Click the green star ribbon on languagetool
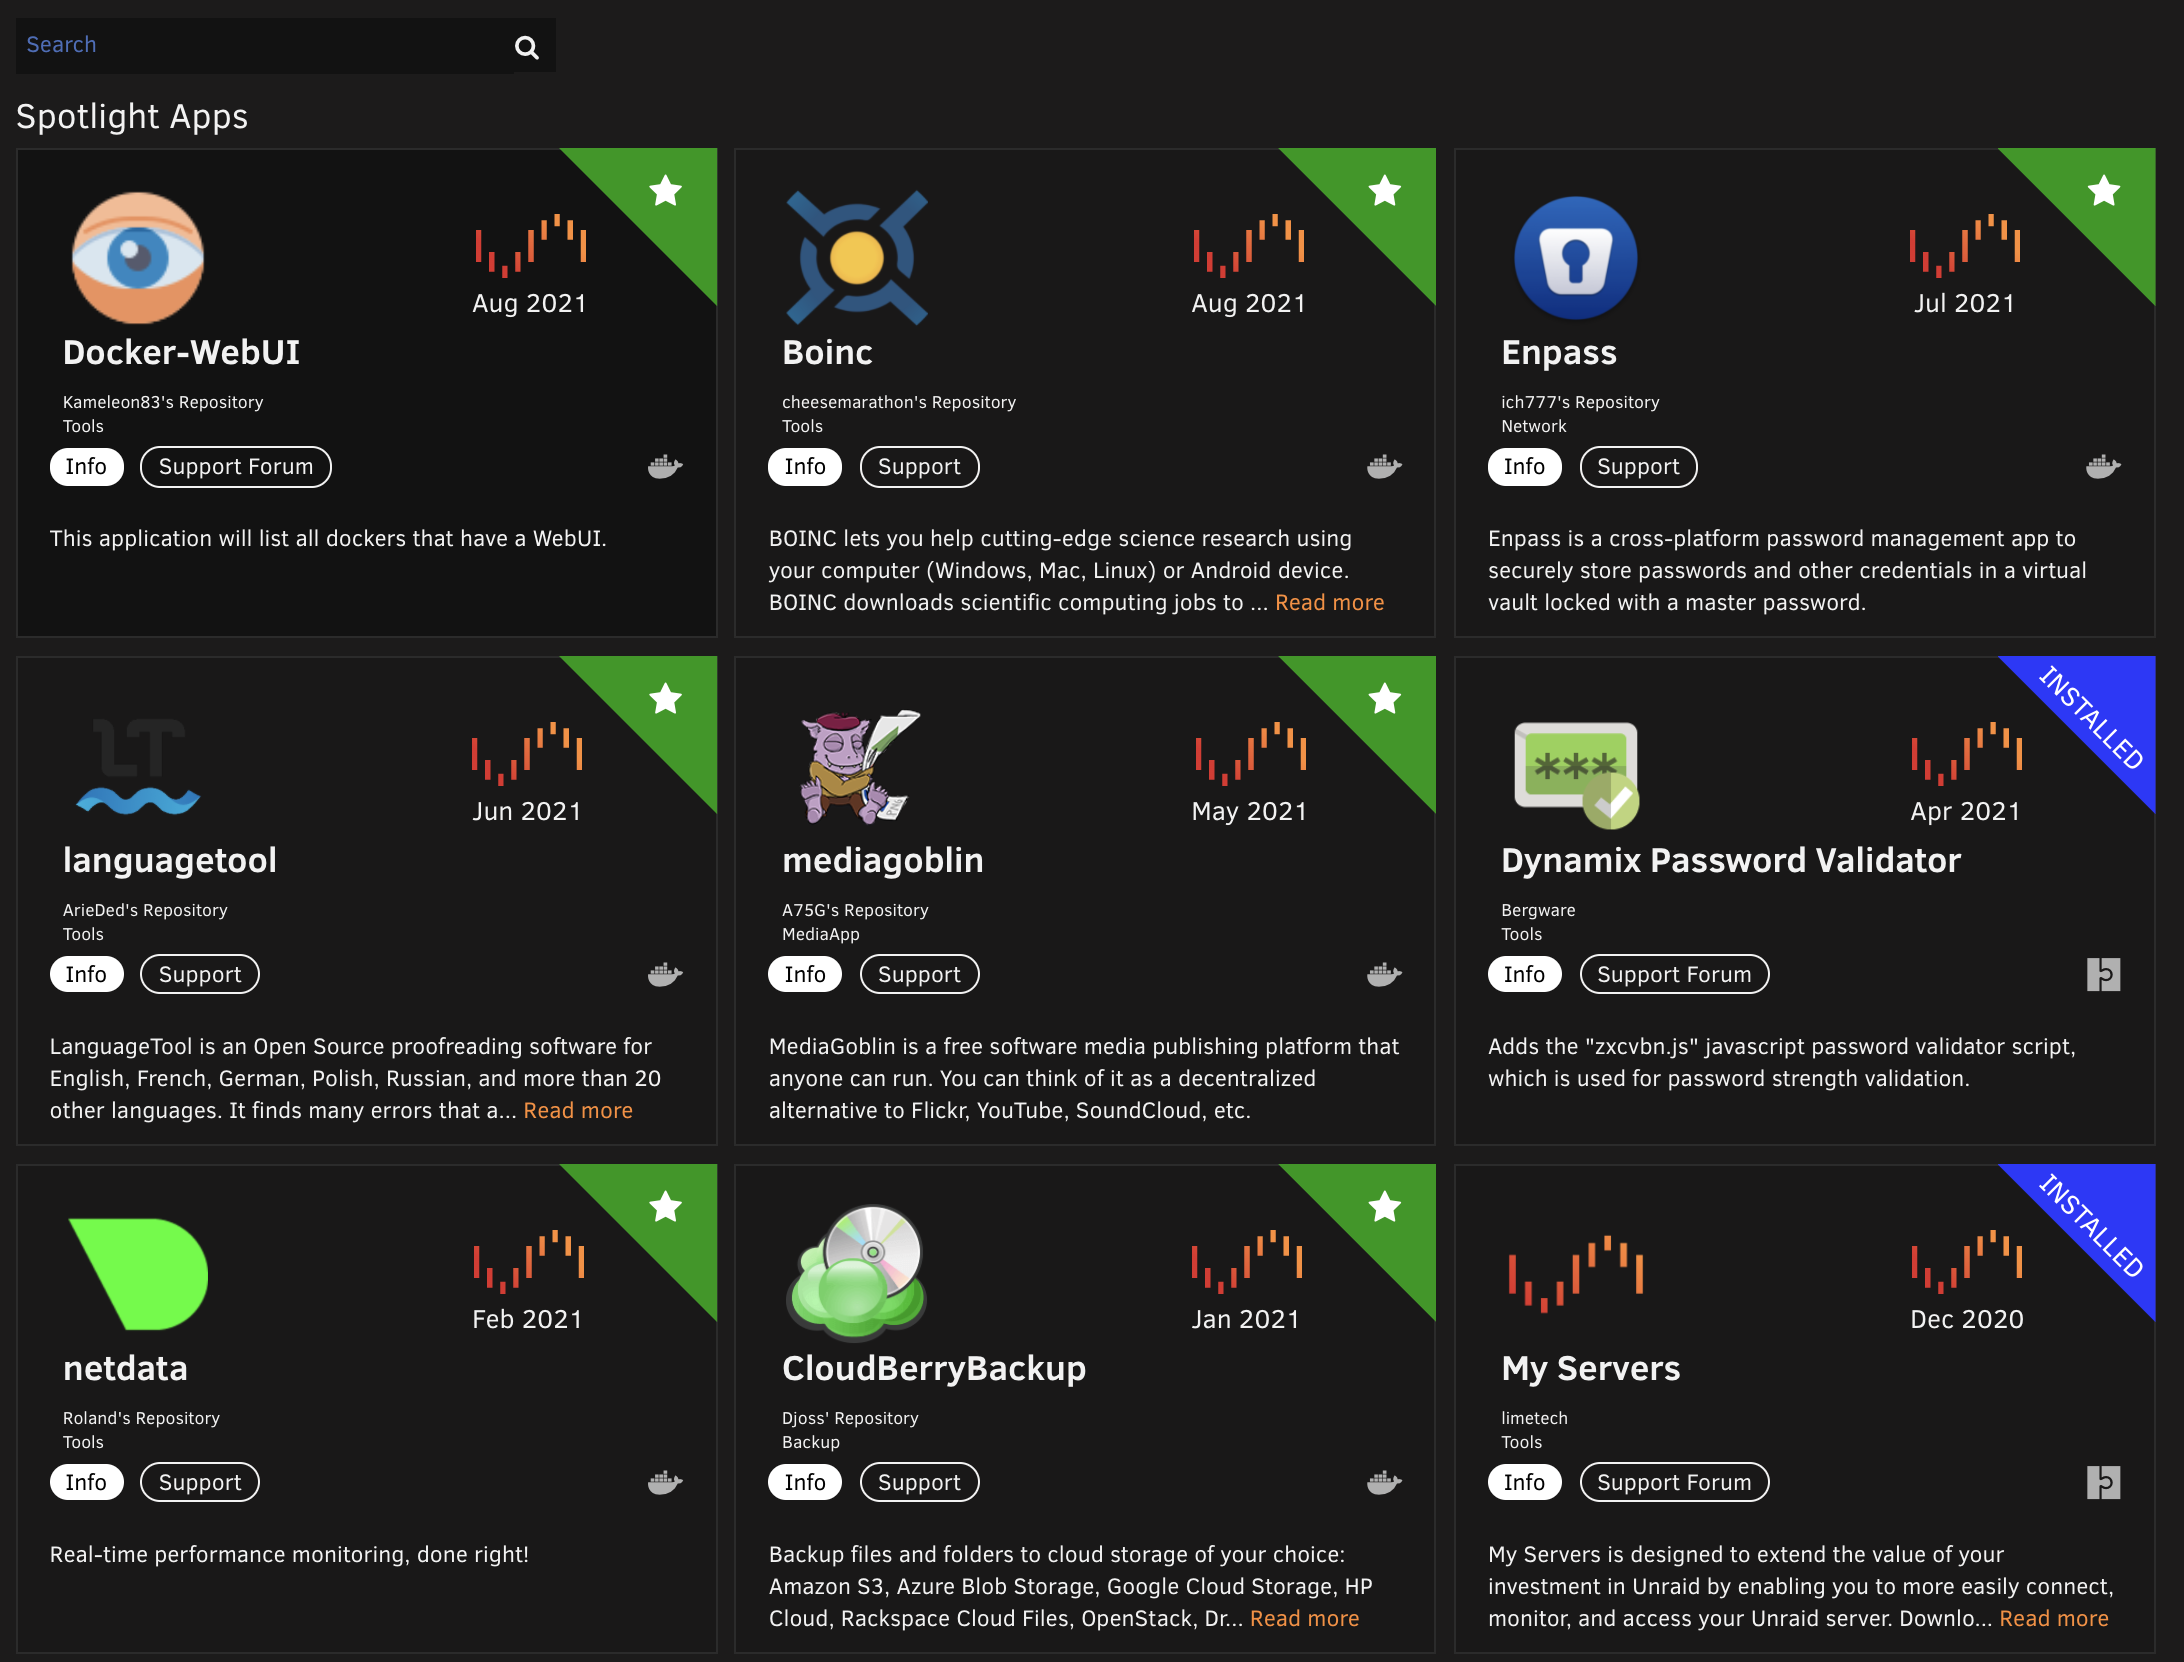Viewport: 2184px width, 1662px height. pos(665,699)
